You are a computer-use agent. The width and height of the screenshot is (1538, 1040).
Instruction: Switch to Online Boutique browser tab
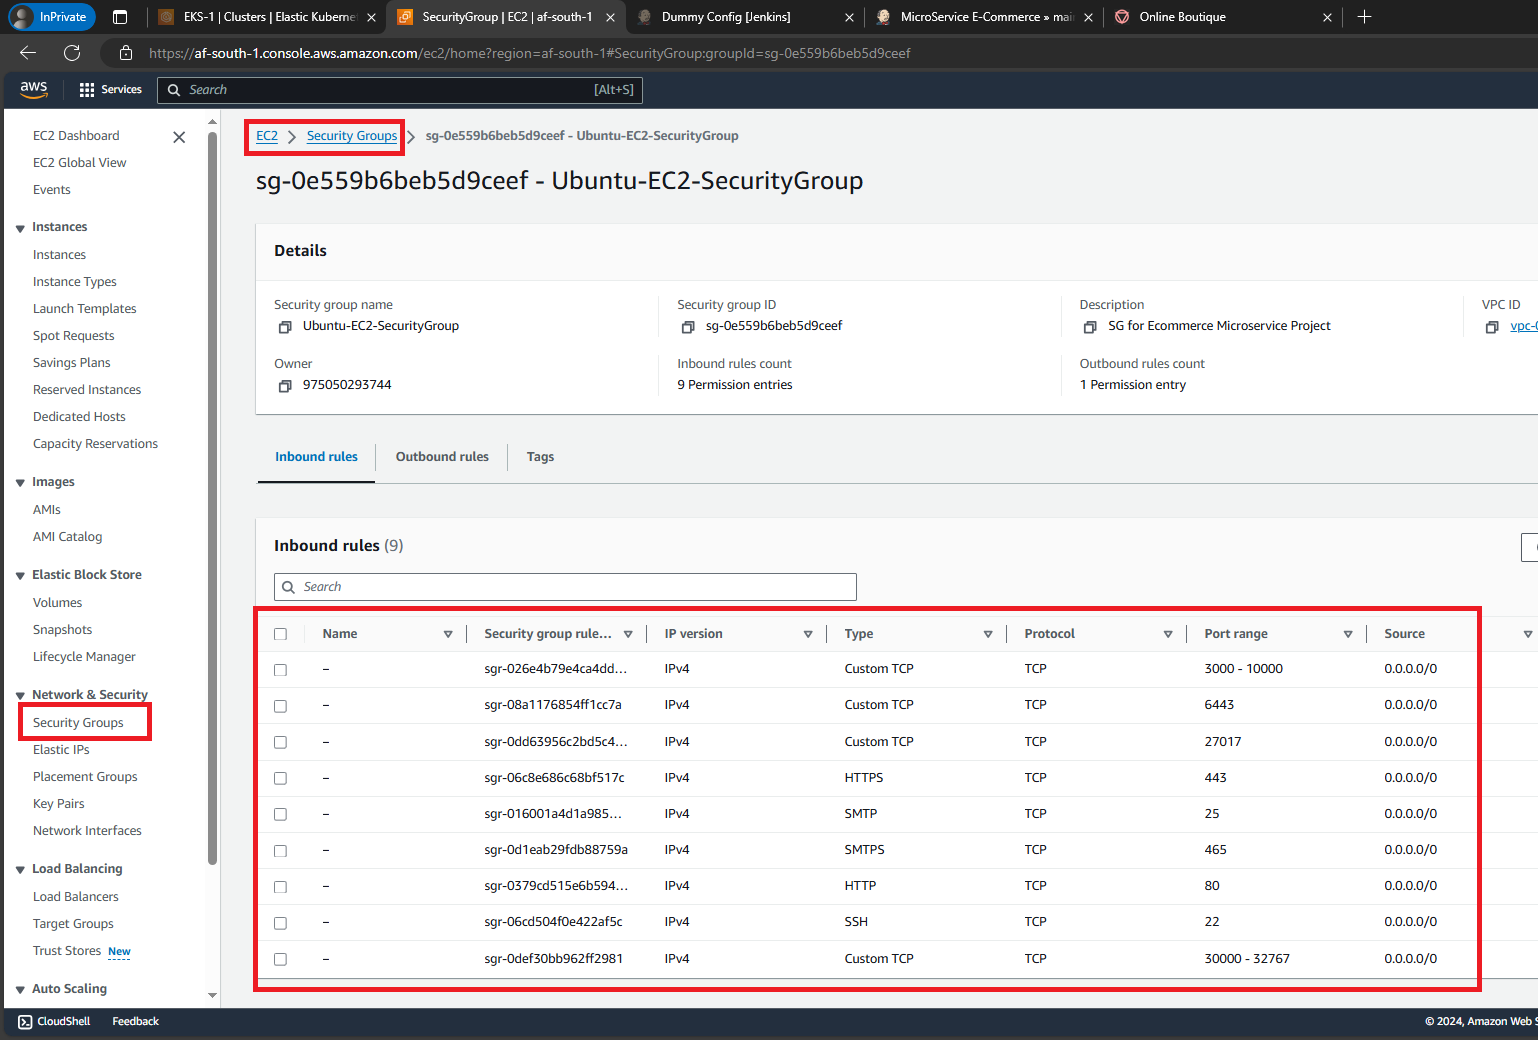(1222, 17)
